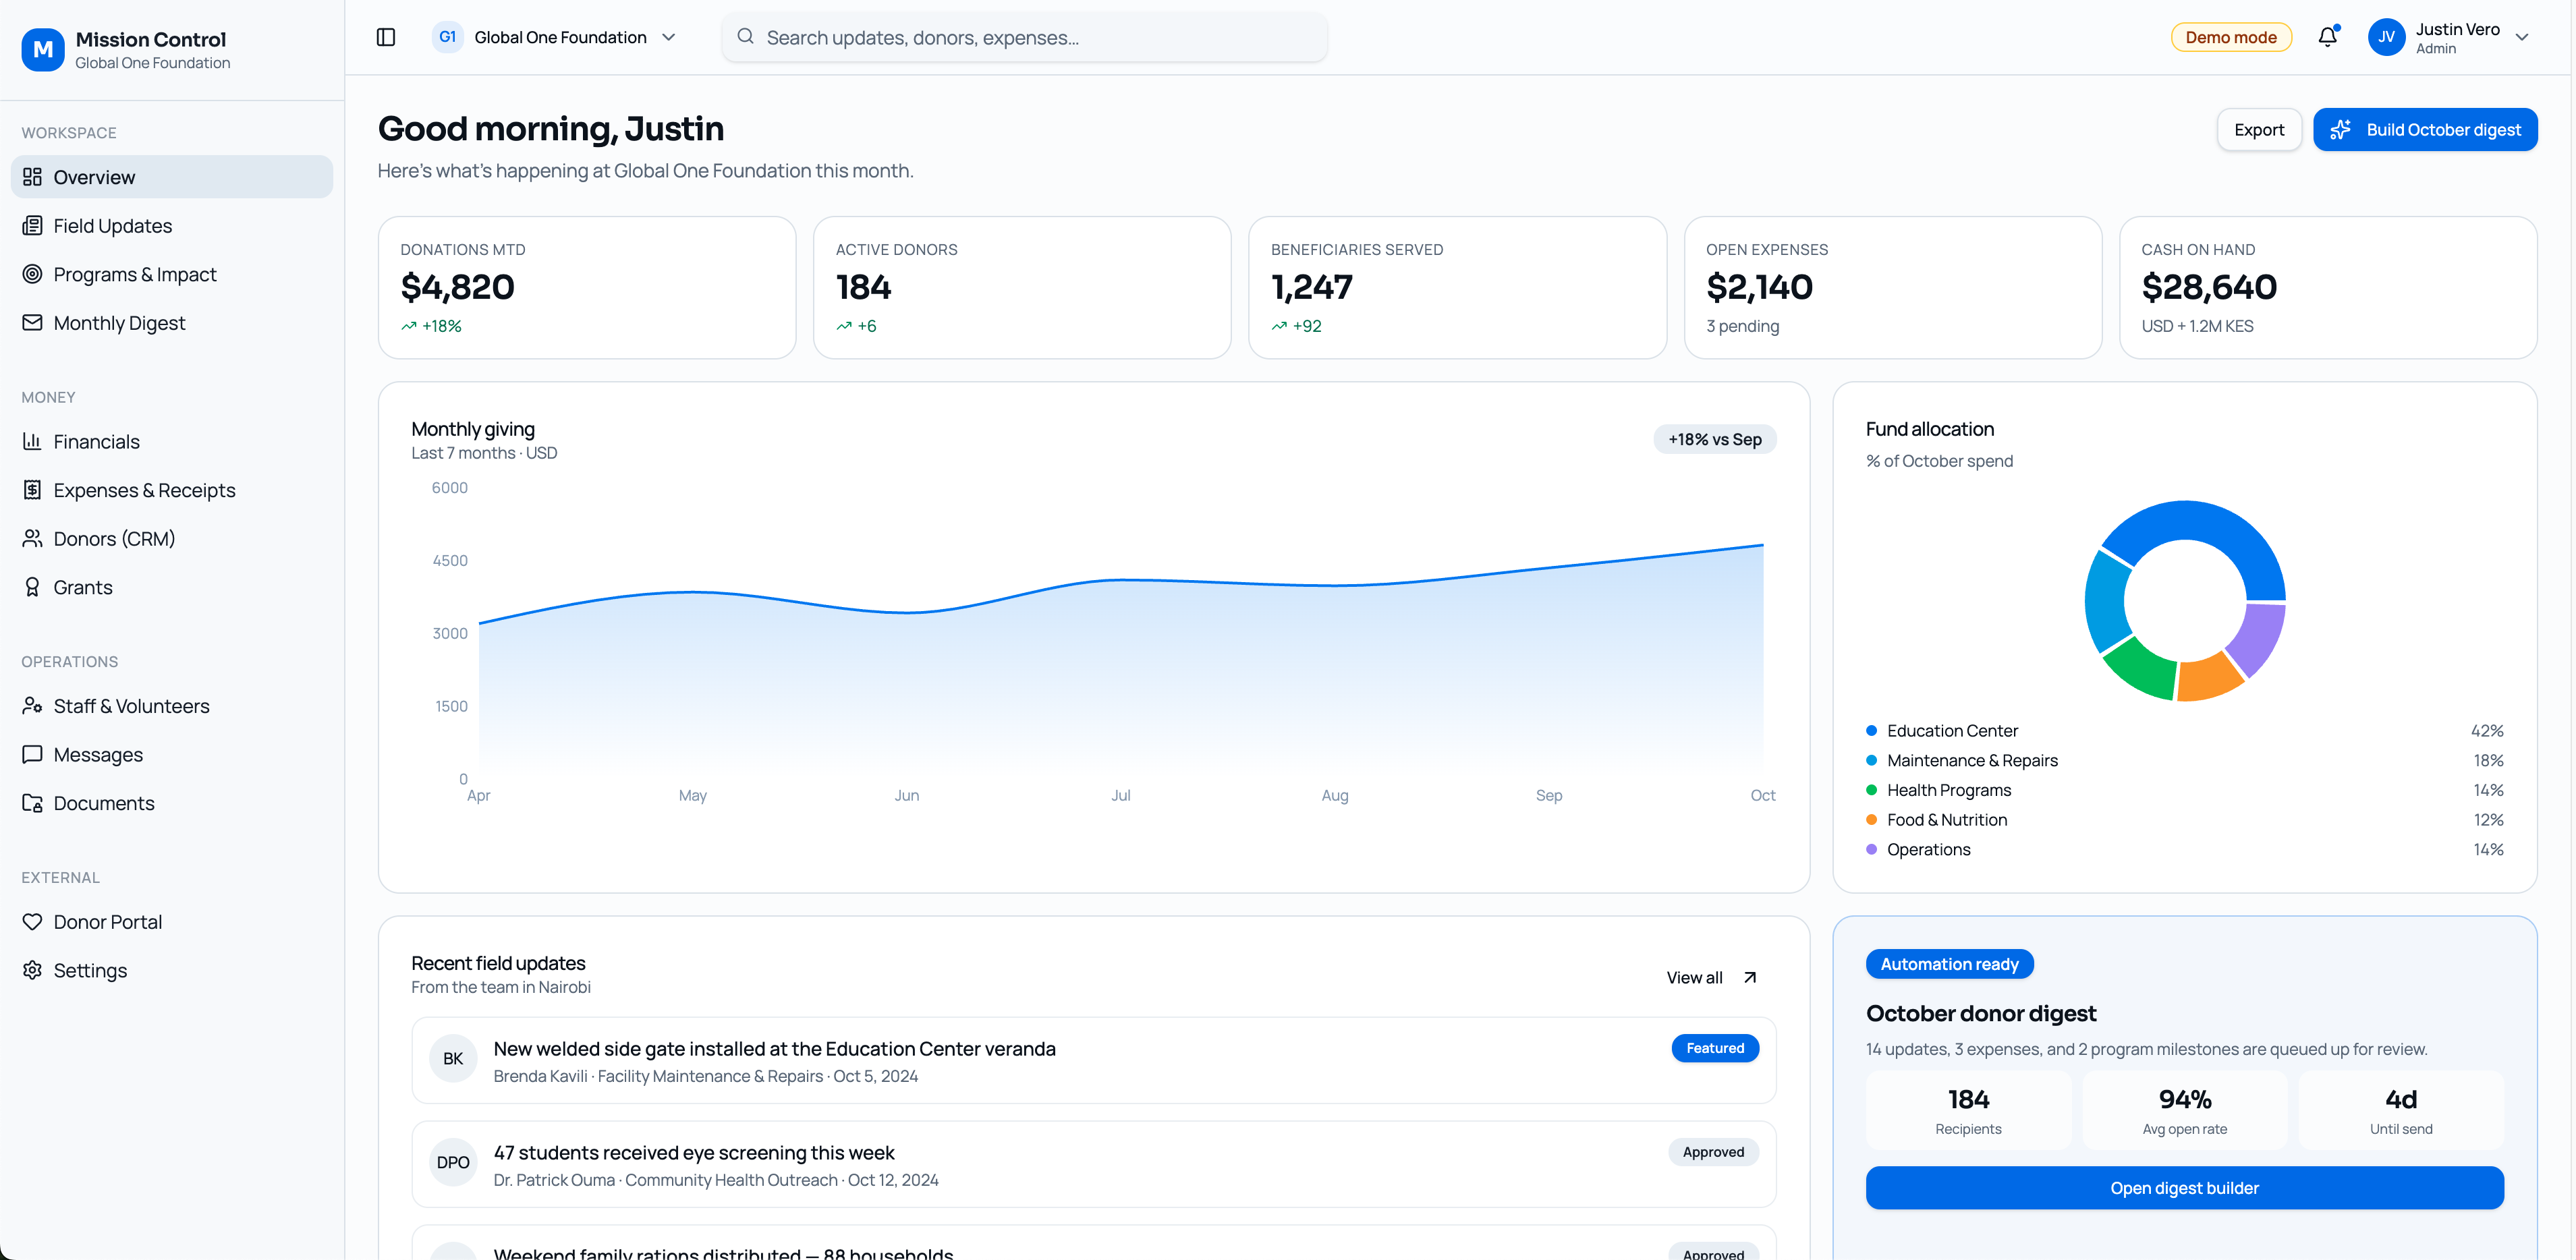Open Grants via its ribbon icon
Image resolution: width=2576 pixels, height=1260 pixels.
pos(32,587)
